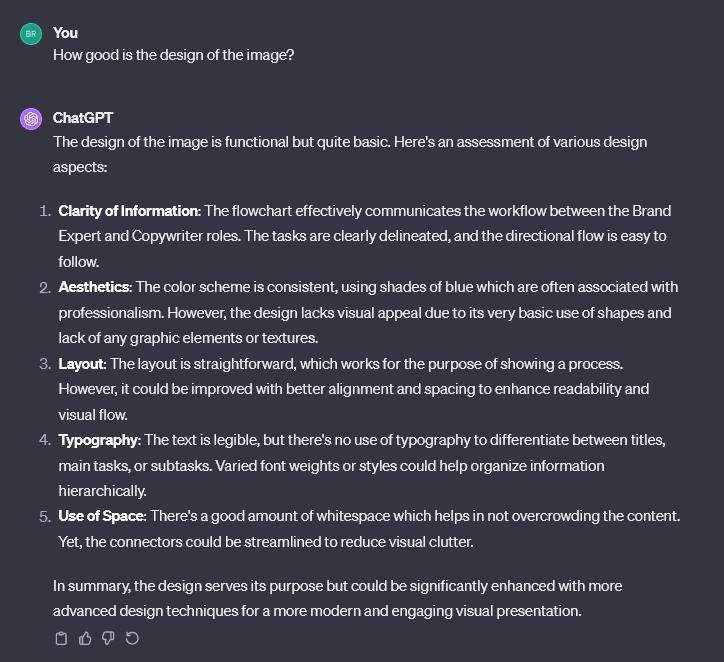Click the bold 'Use of Space' heading
The height and width of the screenshot is (662, 724).
pos(102,516)
